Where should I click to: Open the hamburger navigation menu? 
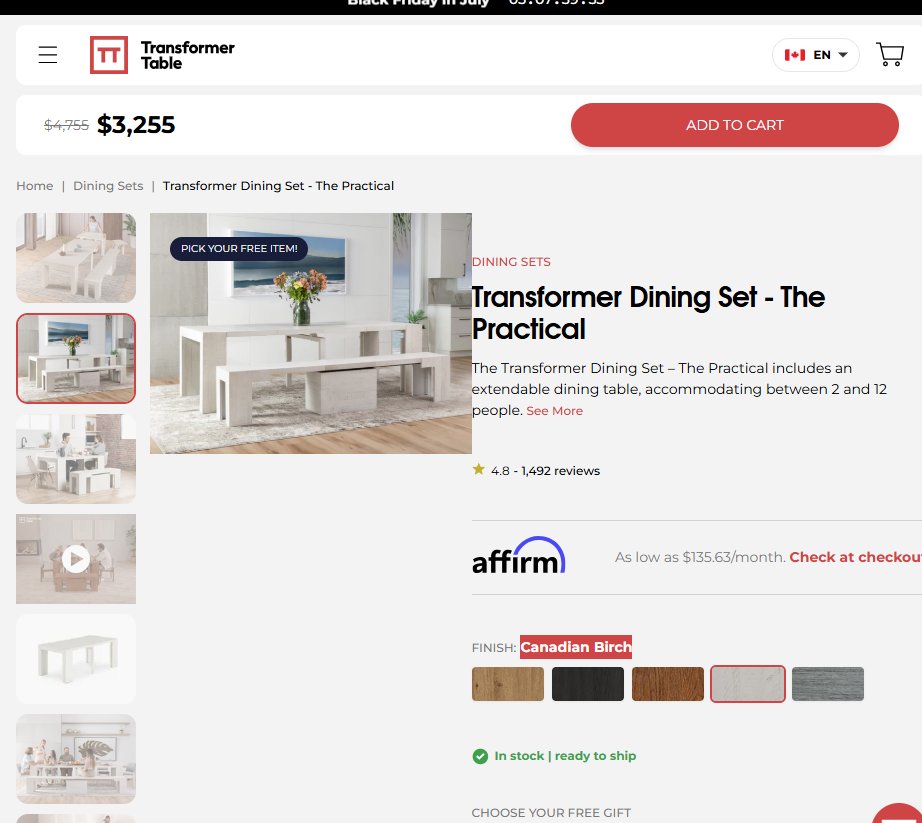click(x=48, y=55)
